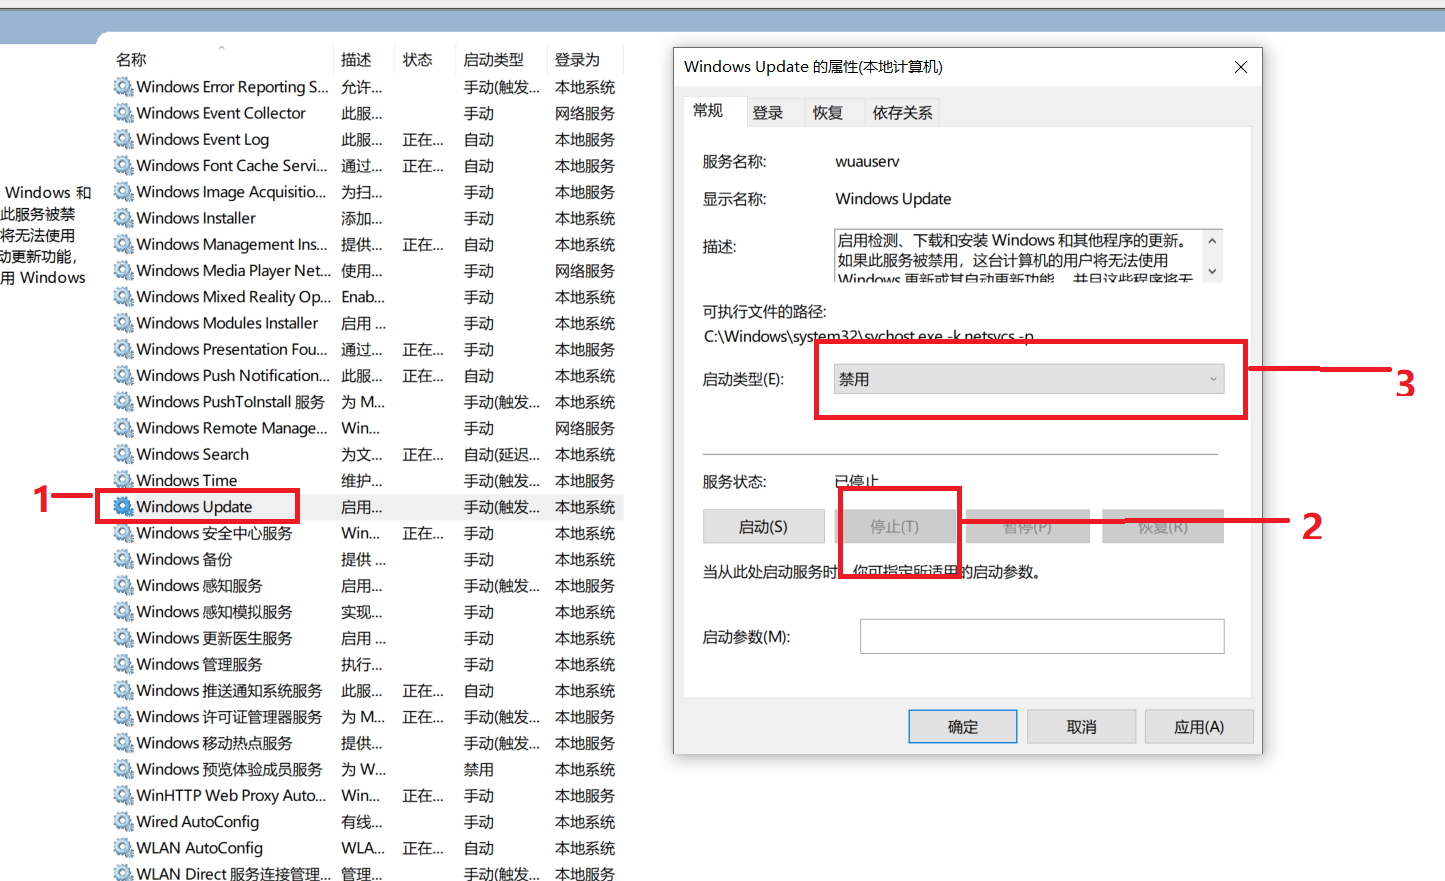
Task: Confirm with the 确定 button
Action: [x=963, y=727]
